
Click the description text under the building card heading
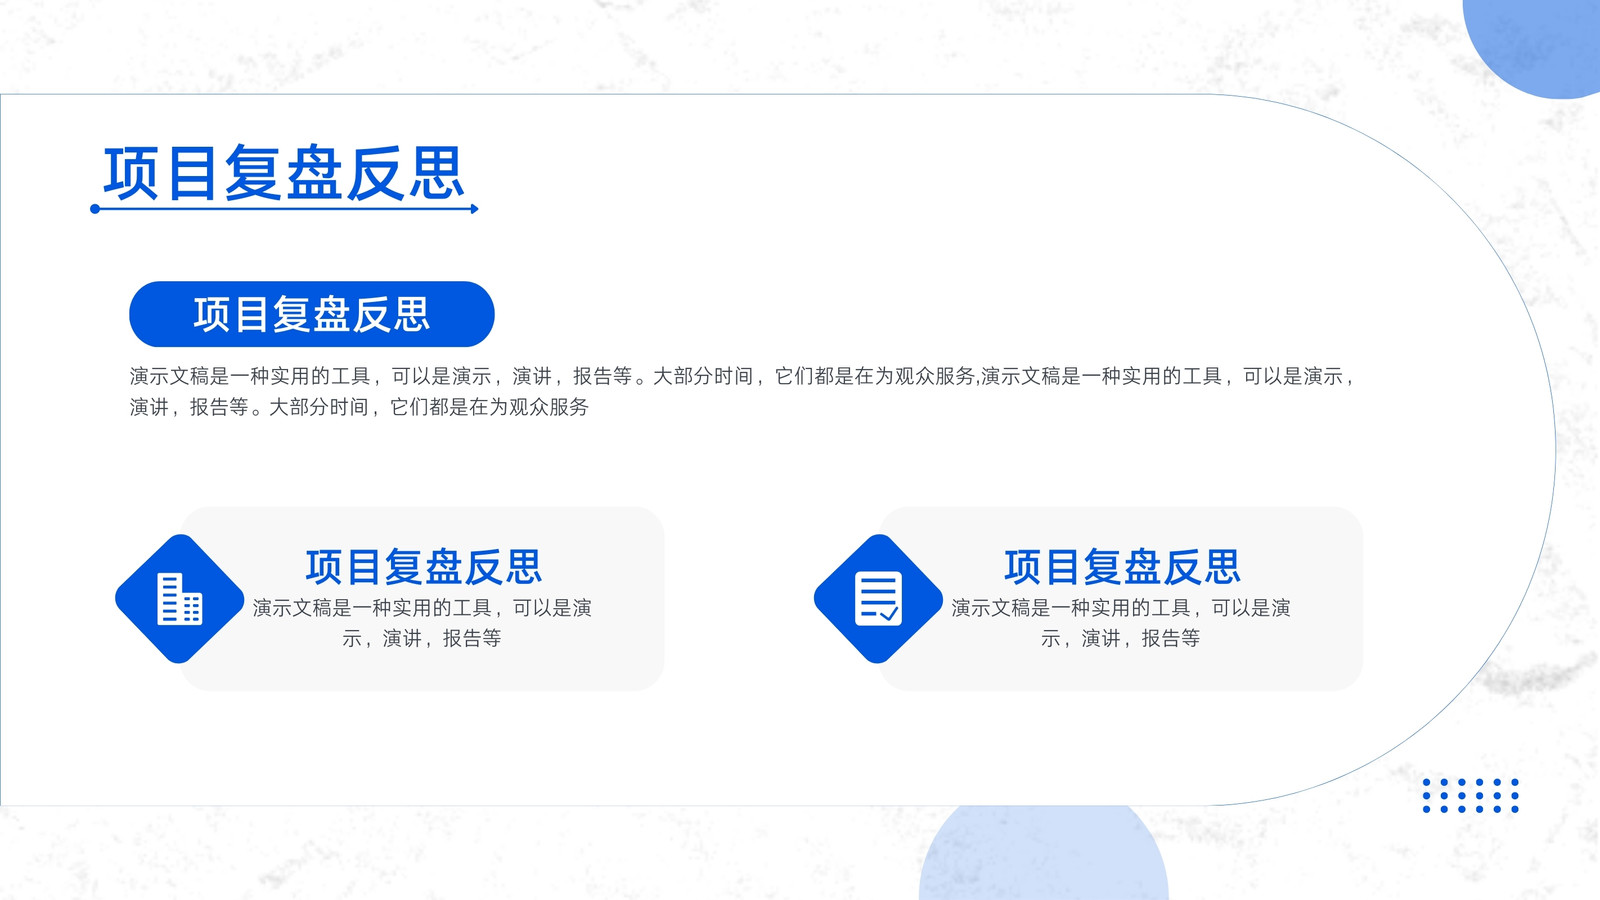pyautogui.click(x=422, y=623)
